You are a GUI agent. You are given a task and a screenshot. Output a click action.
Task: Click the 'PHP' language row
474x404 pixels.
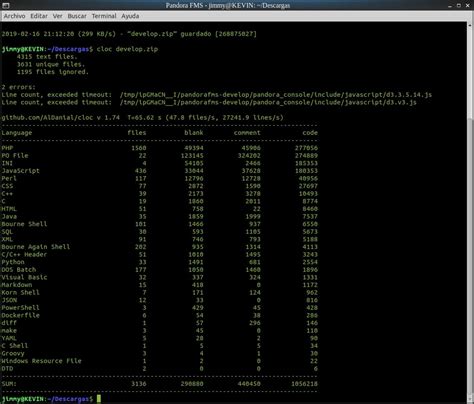click(x=159, y=148)
